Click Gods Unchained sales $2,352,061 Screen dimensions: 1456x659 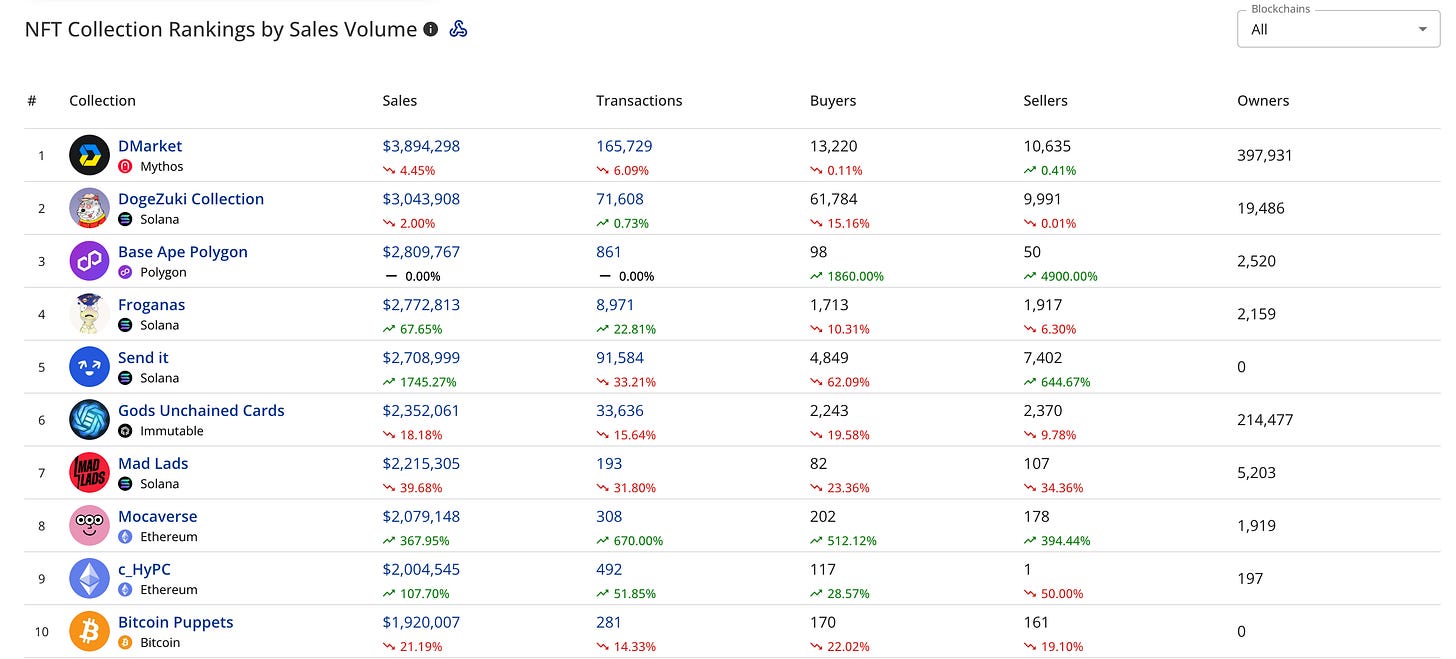pyautogui.click(x=421, y=411)
